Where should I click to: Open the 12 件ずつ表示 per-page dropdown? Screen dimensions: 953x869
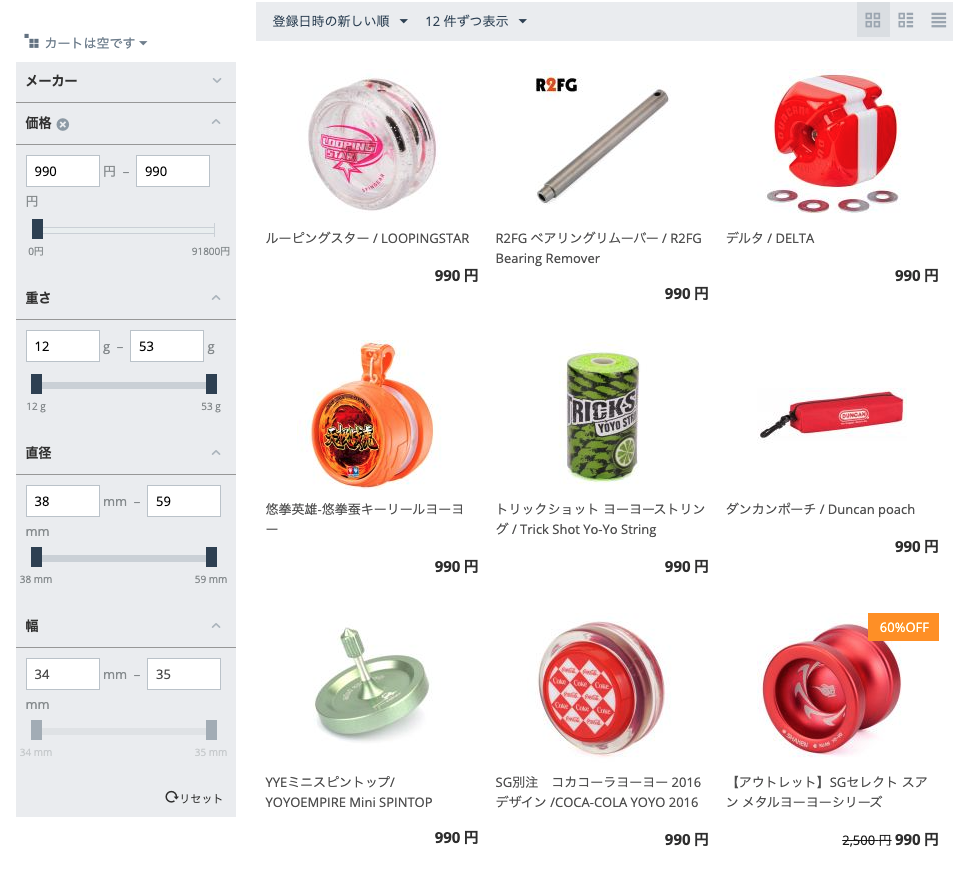476,21
